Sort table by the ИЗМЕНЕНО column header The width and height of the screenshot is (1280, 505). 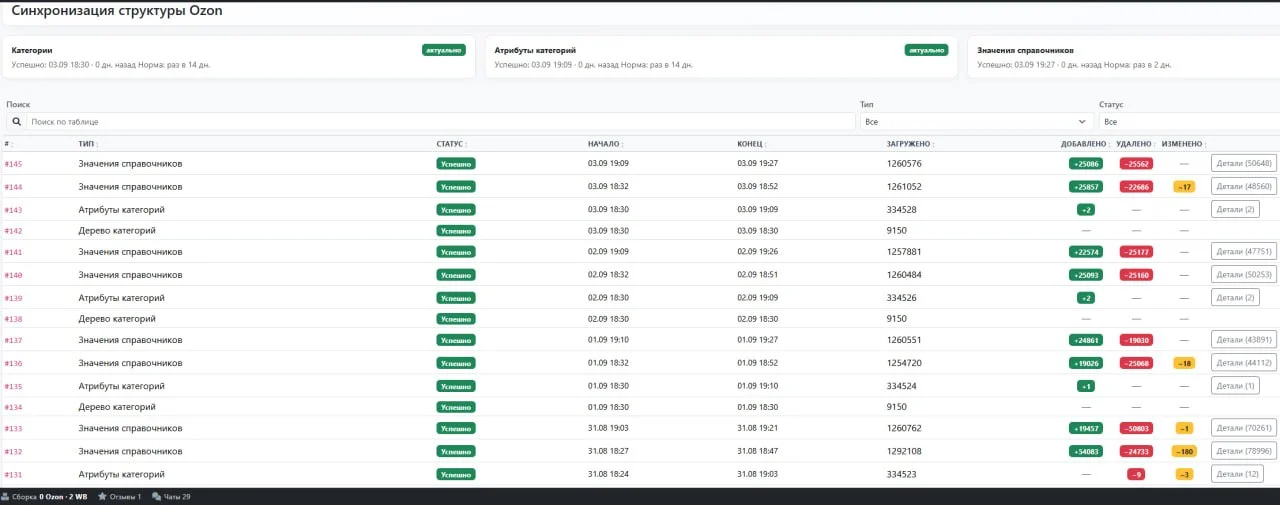[x=1184, y=144]
